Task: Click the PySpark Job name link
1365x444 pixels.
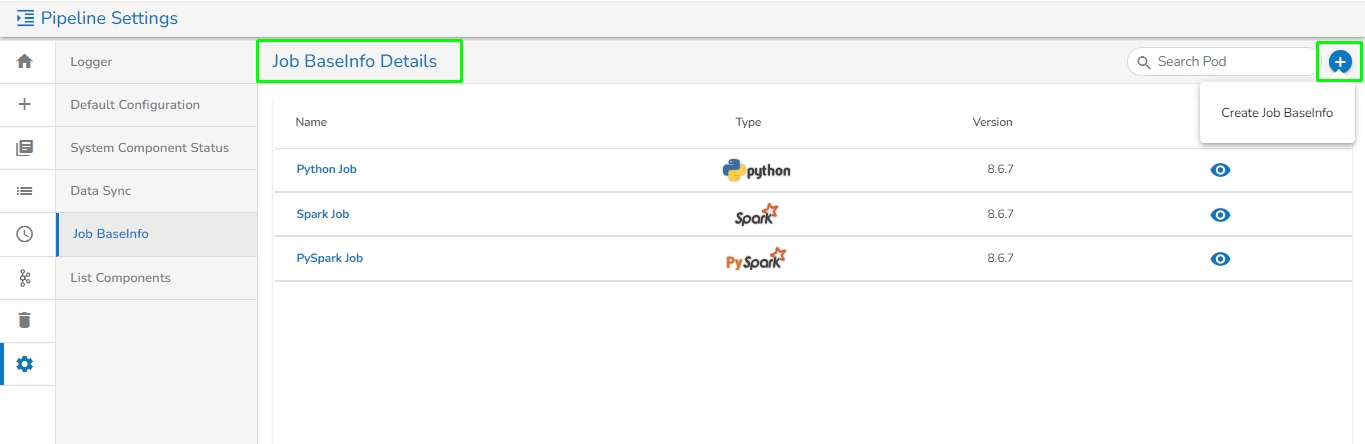Action: (x=329, y=258)
